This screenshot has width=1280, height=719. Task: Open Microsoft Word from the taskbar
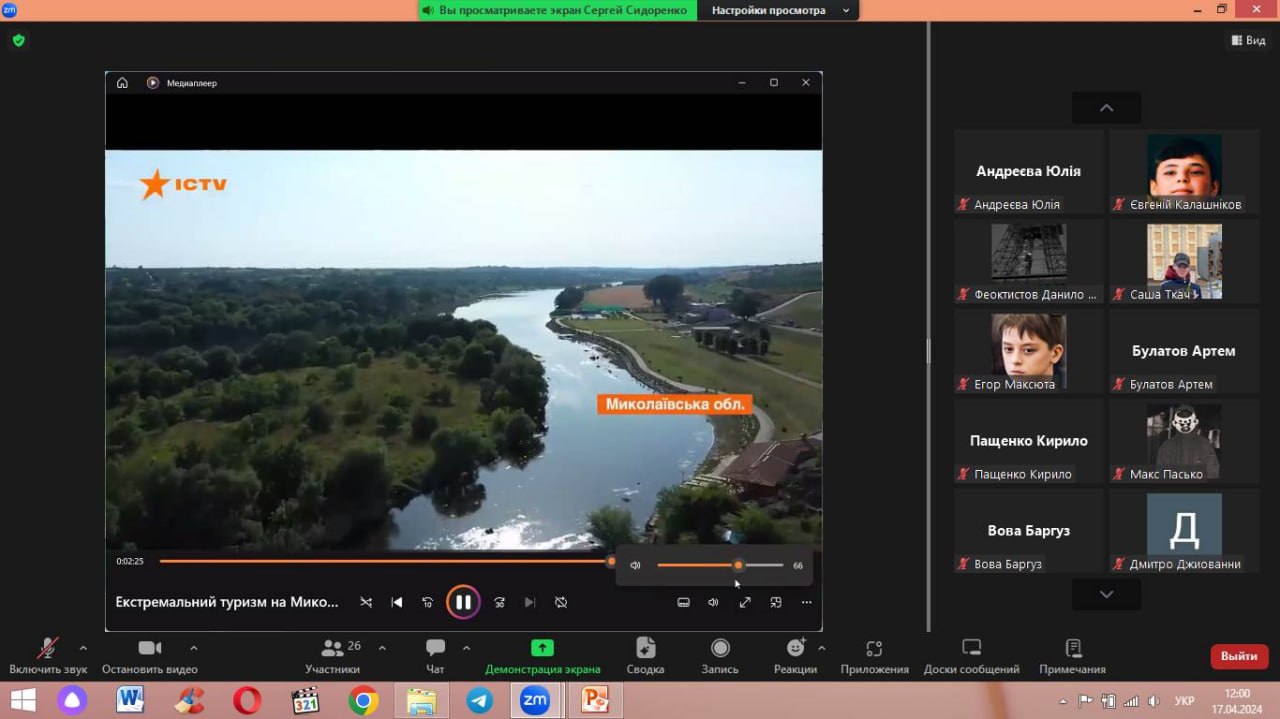click(130, 700)
